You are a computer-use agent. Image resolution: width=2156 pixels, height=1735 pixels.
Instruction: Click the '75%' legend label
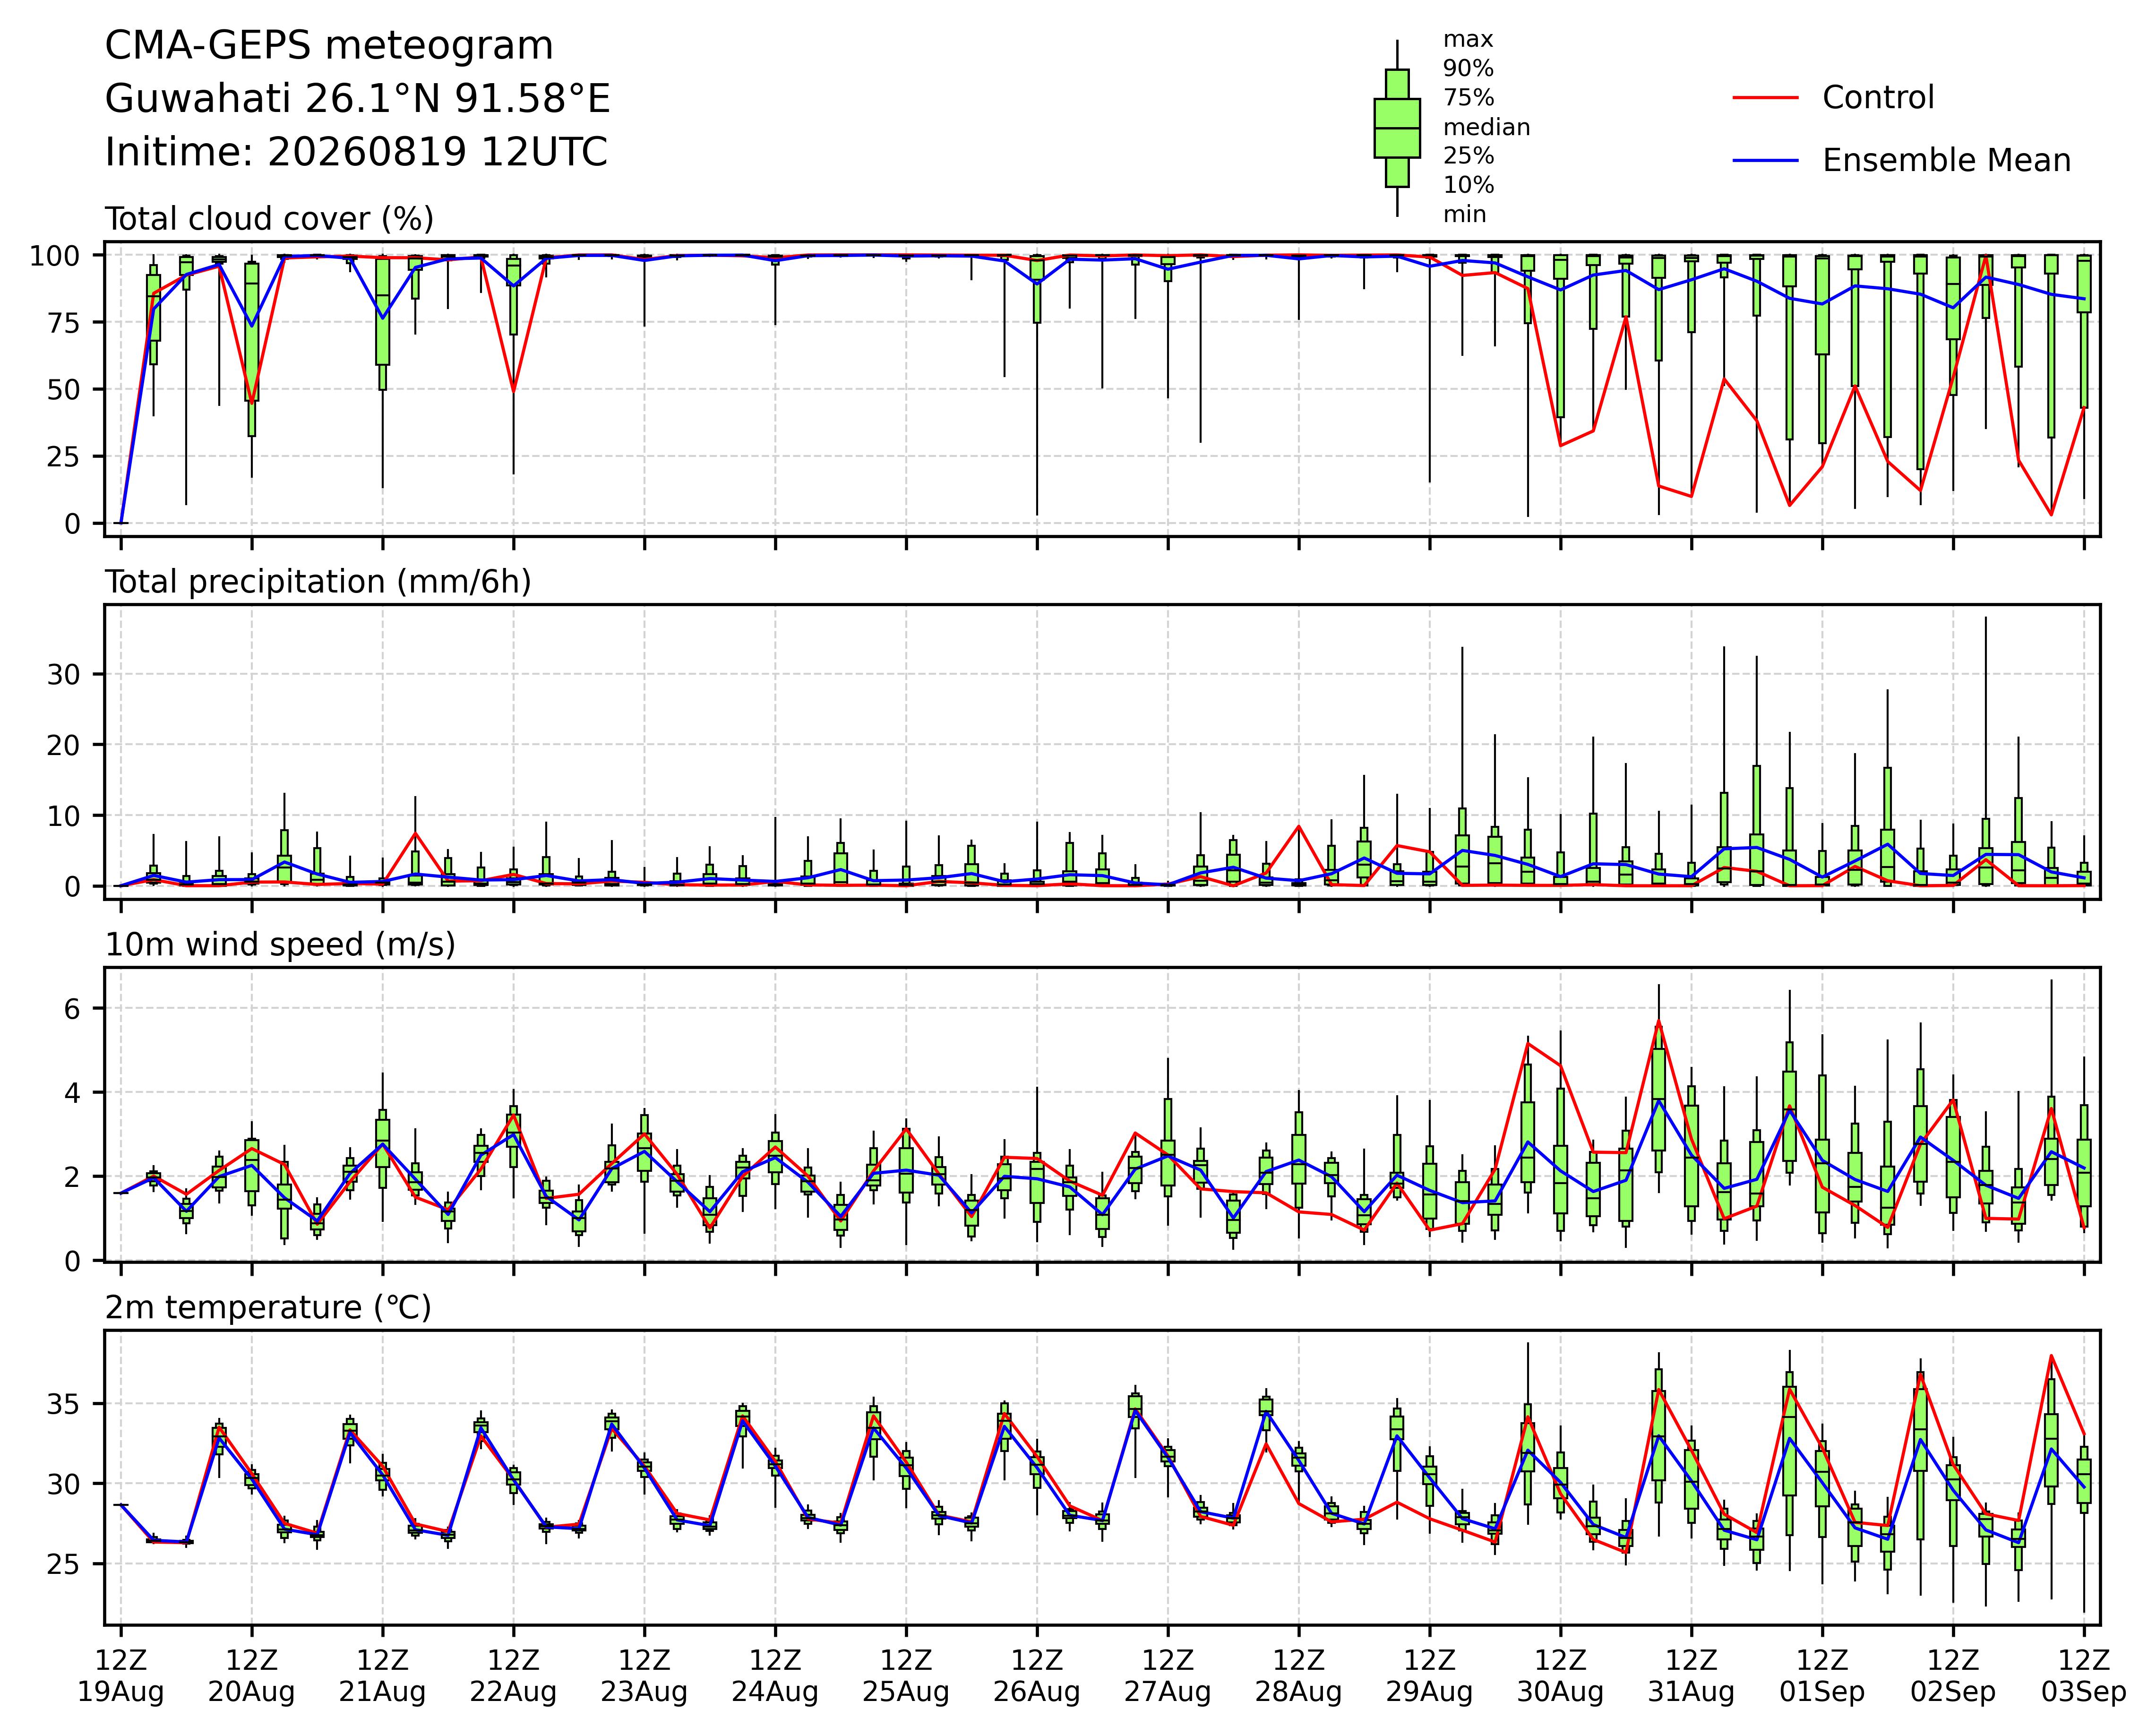[1468, 98]
